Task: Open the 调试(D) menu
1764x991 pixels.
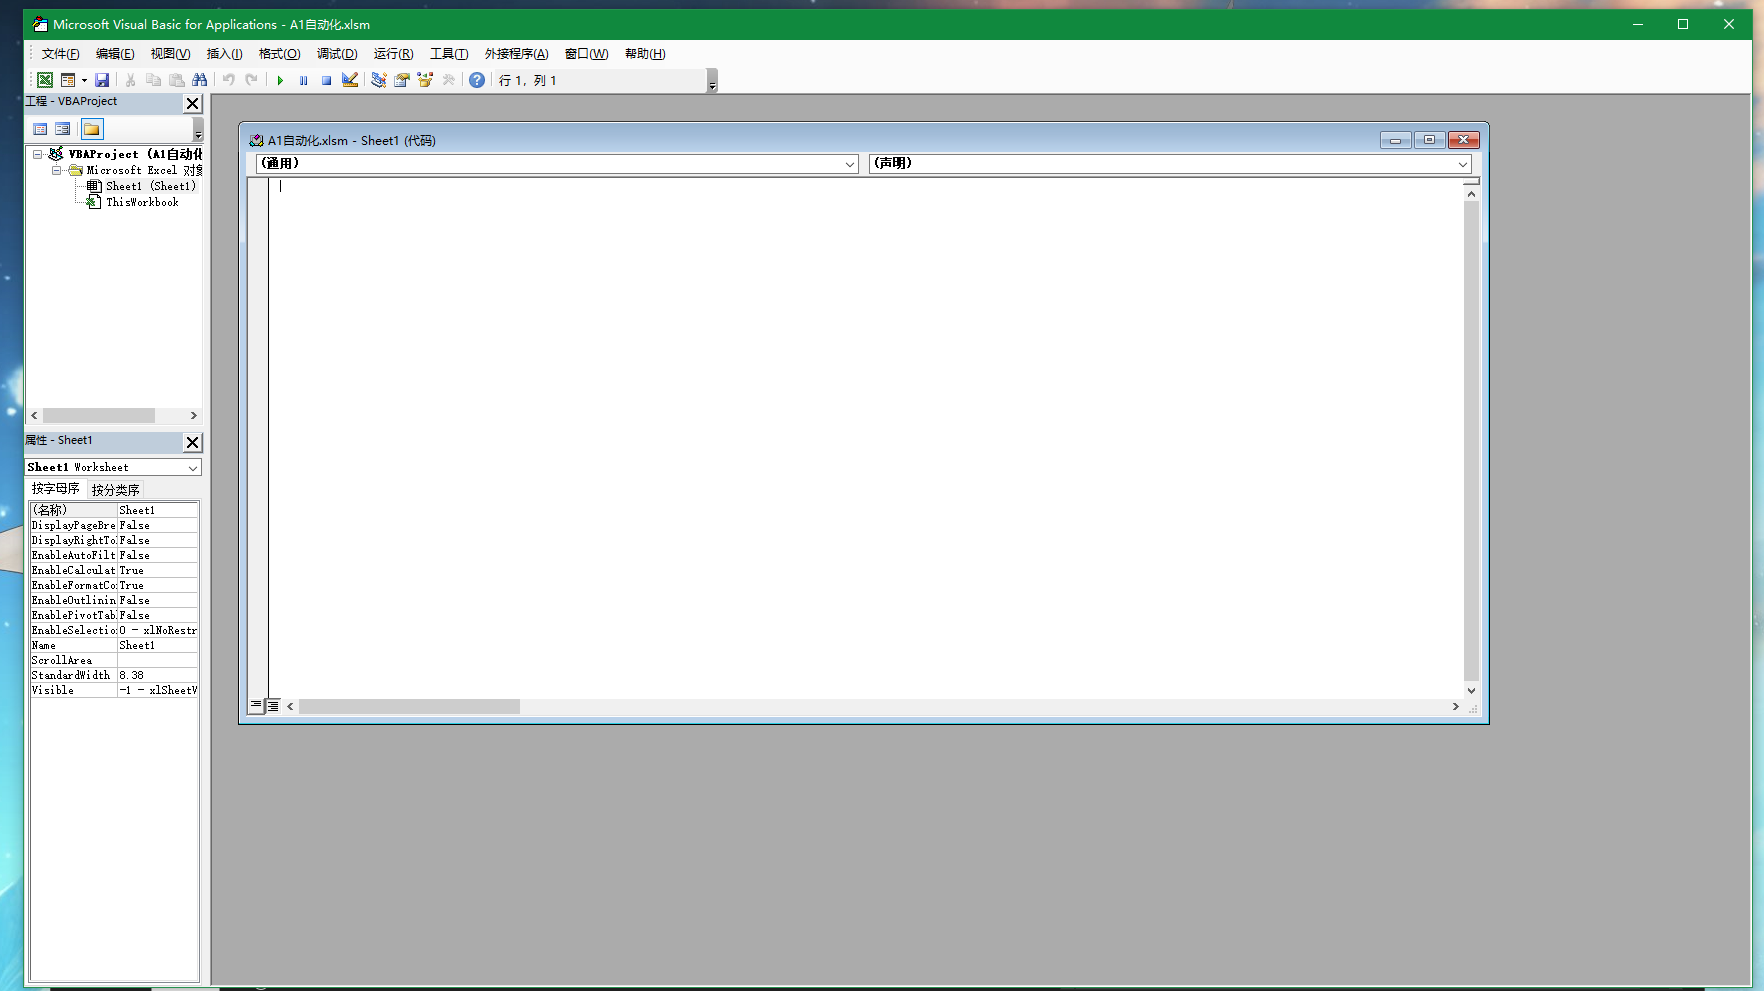Action: pyautogui.click(x=337, y=54)
